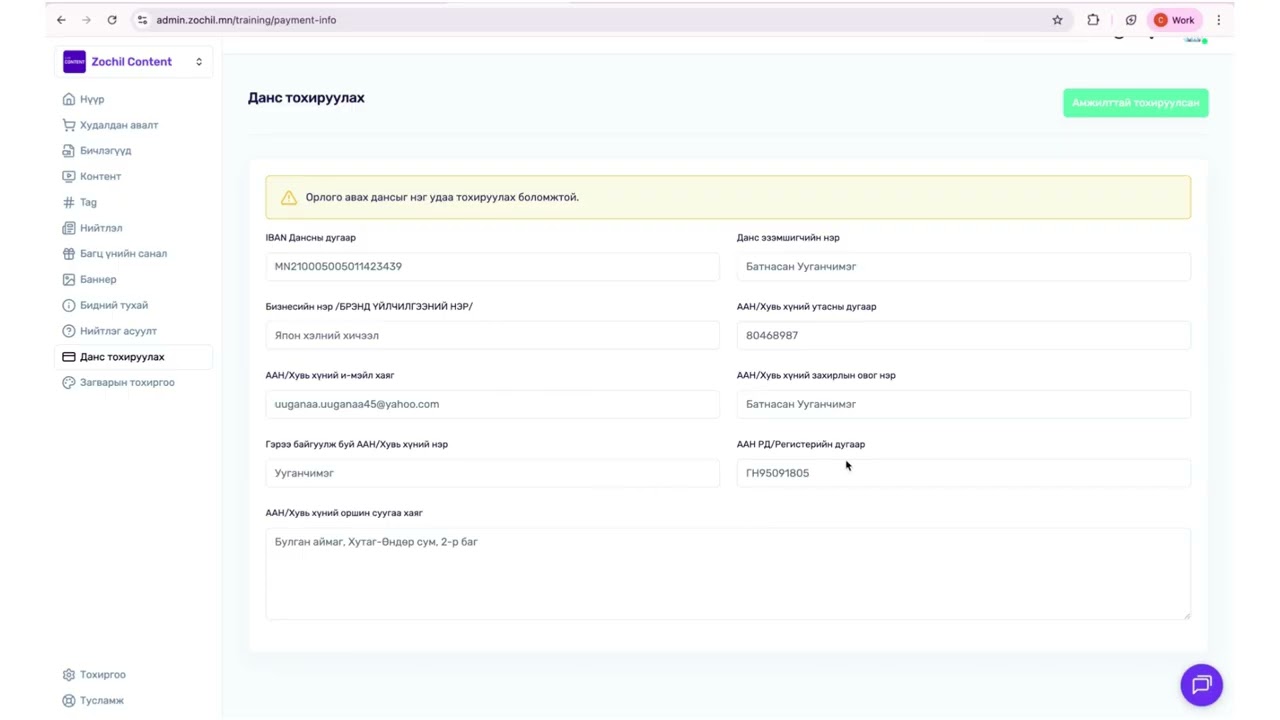Click the Багц үнийн санал gift icon
The width and height of the screenshot is (1280, 720).
click(x=69, y=254)
